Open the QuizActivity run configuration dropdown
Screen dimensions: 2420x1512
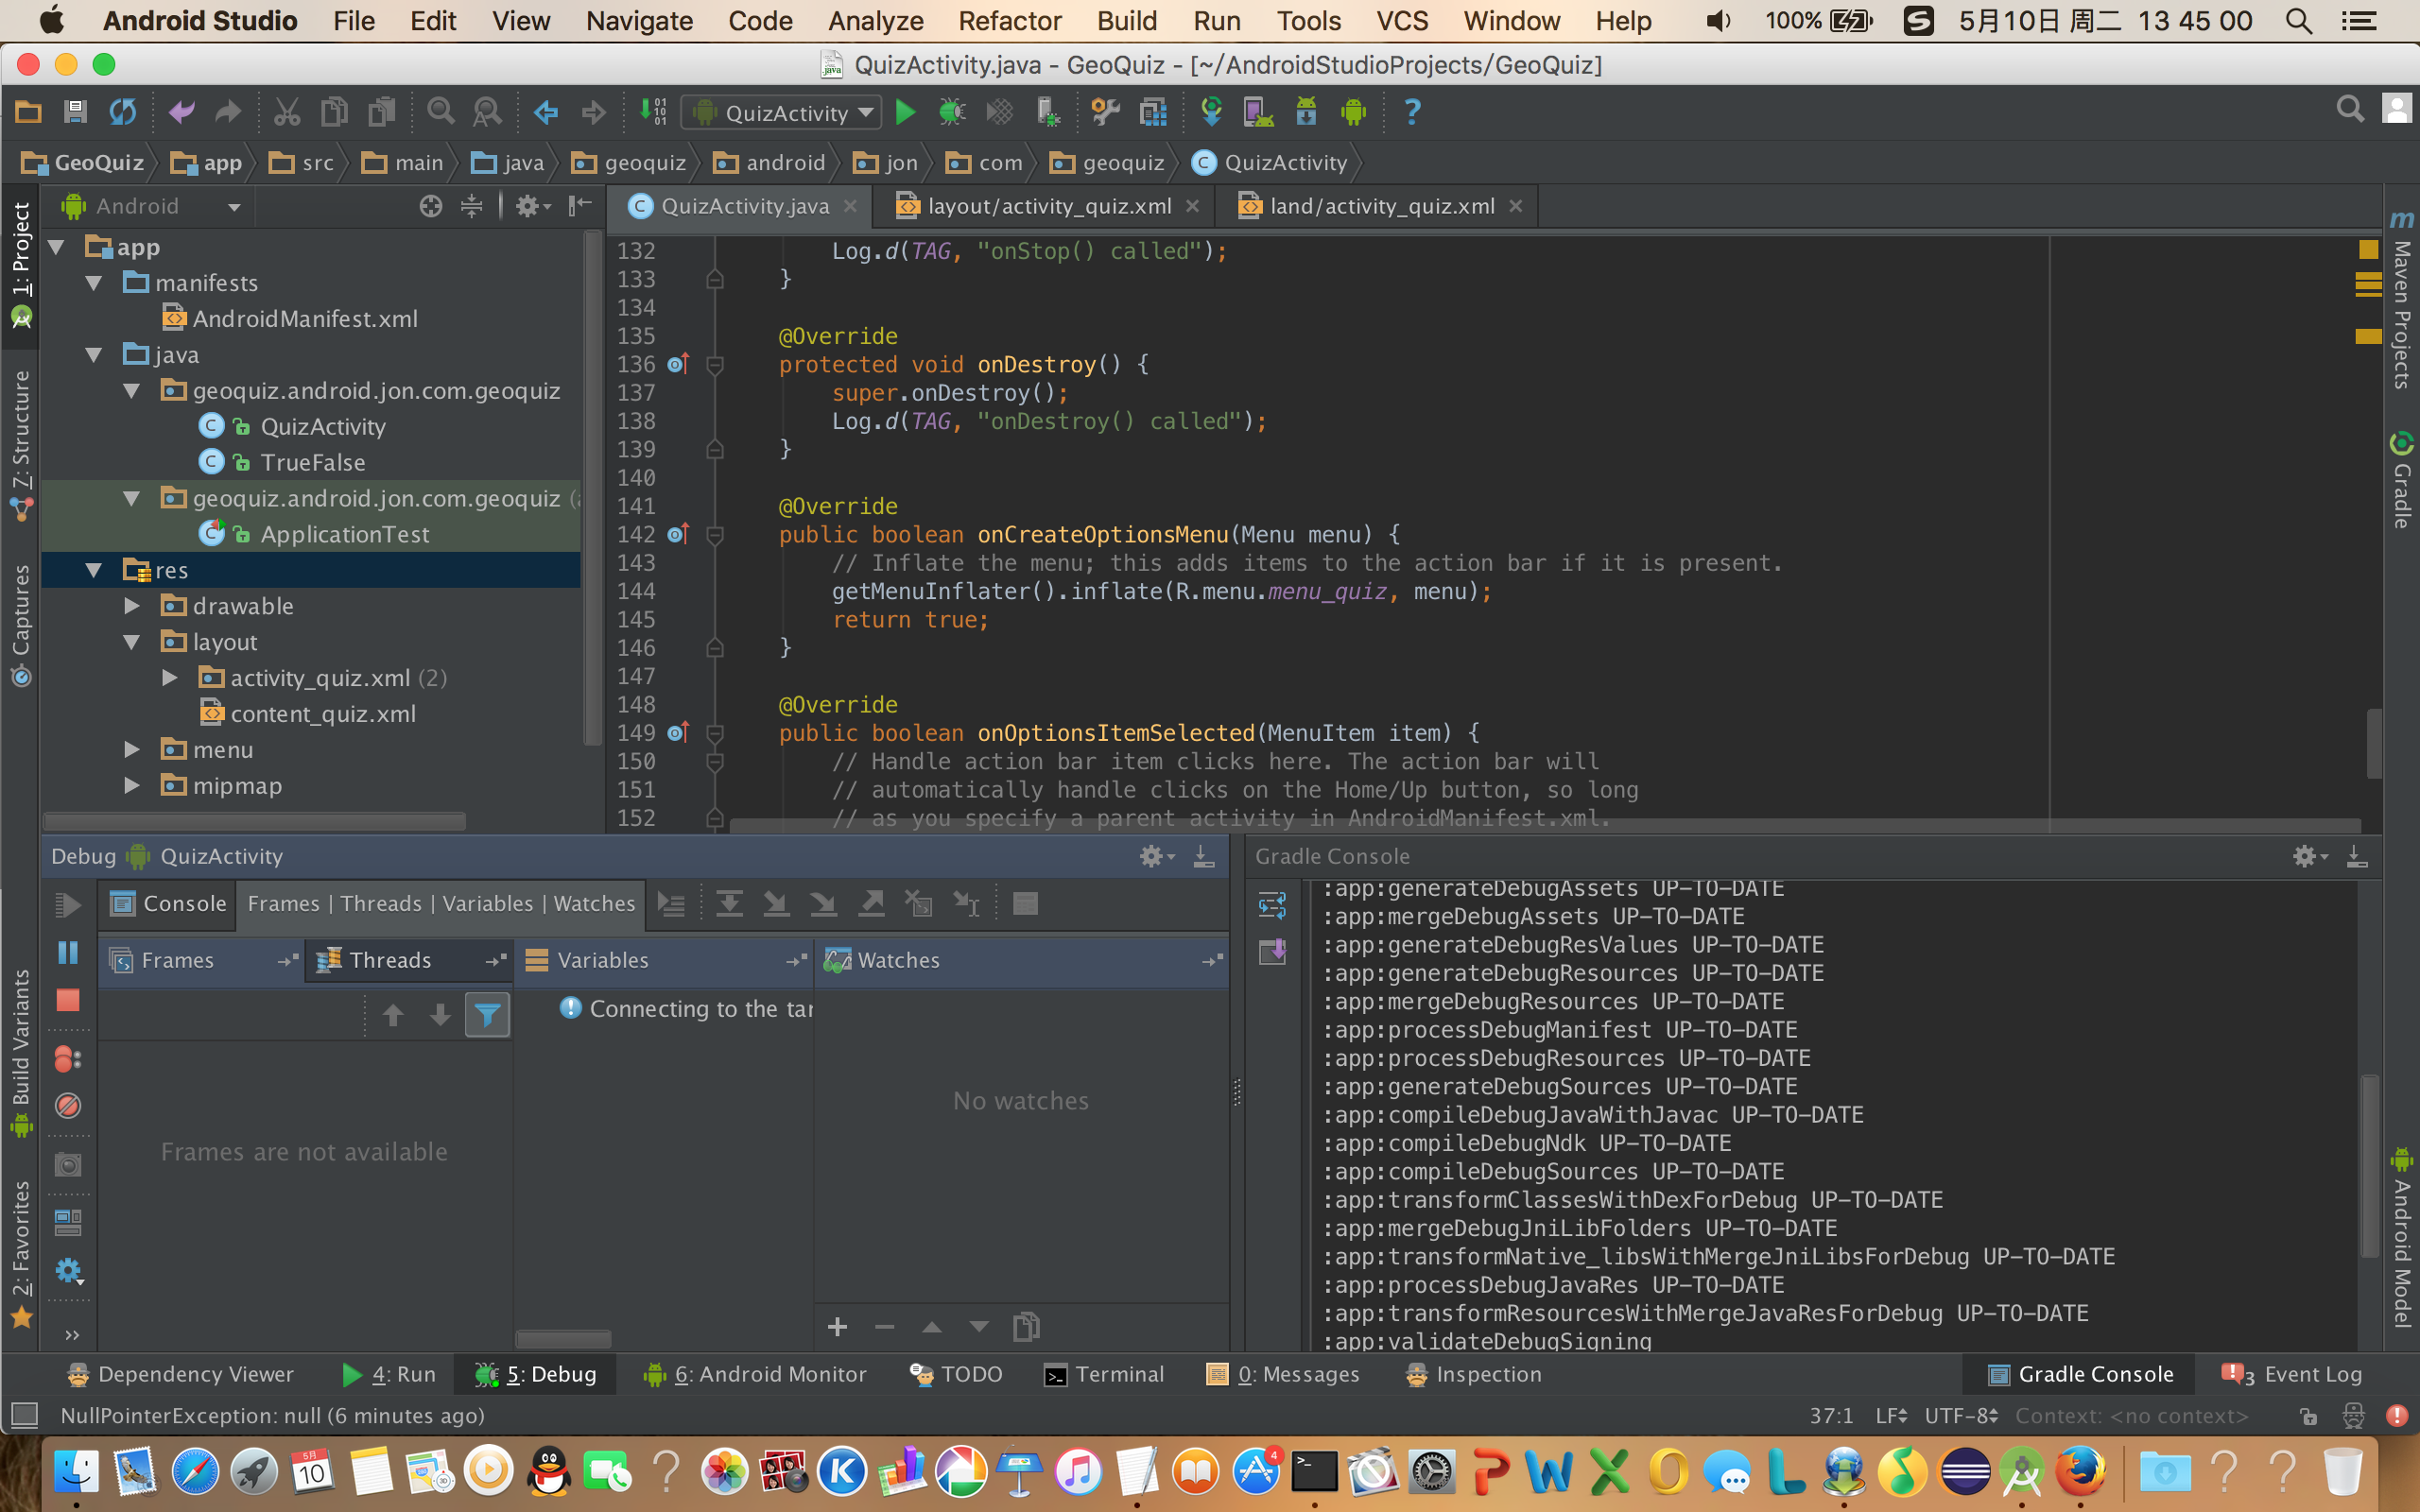782,112
